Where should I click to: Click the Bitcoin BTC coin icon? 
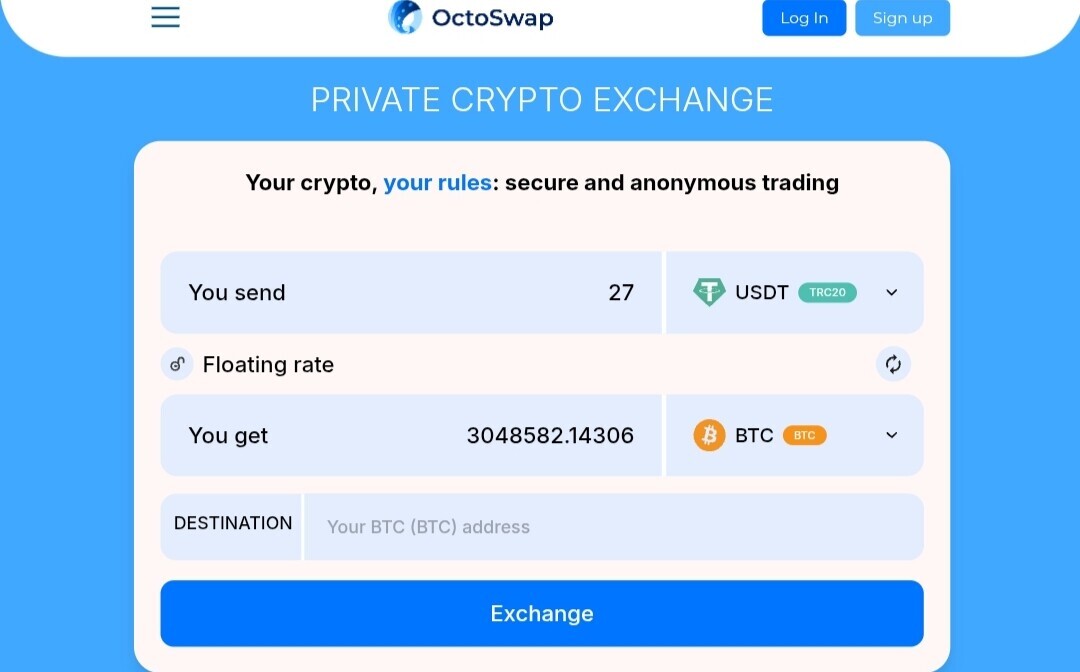coord(709,435)
